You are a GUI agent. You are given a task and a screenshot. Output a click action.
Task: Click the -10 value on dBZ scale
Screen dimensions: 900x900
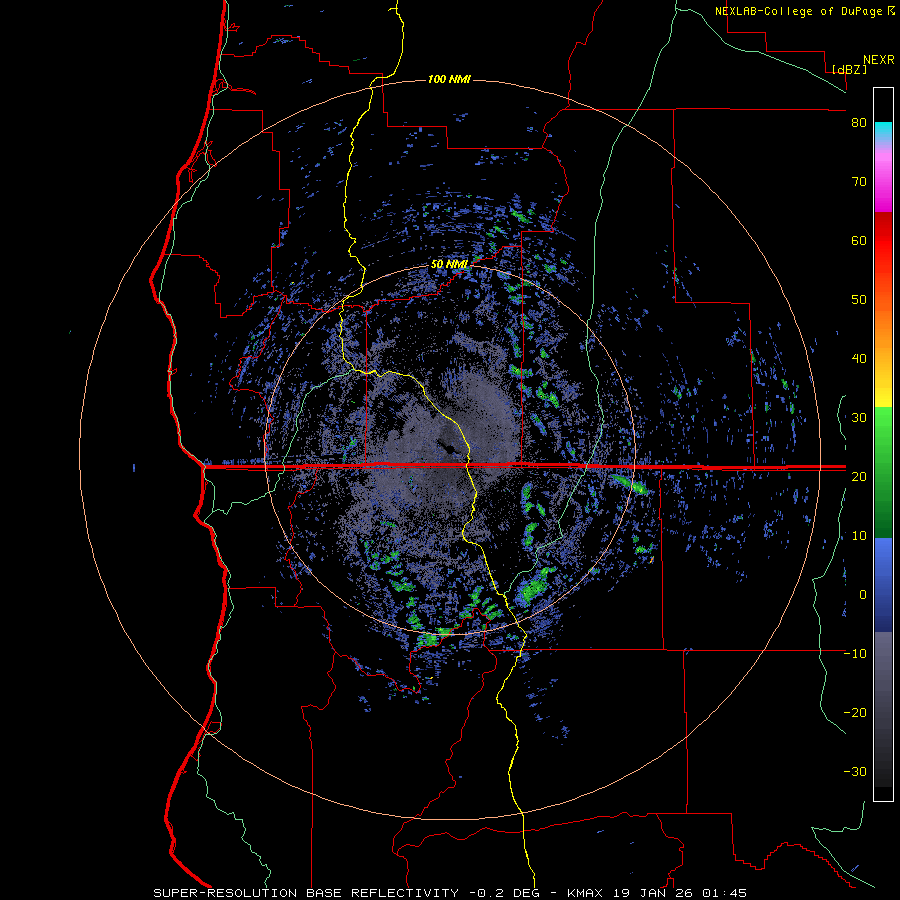[x=855, y=654]
